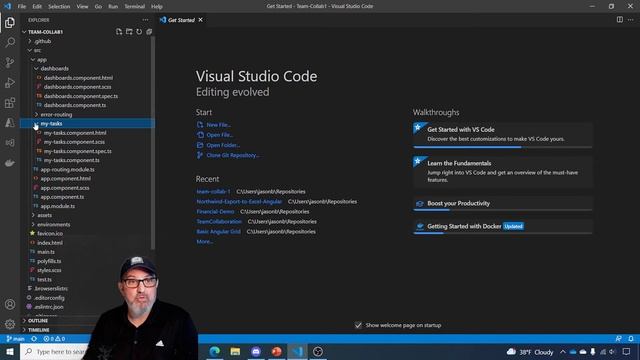Open the Extensions view
The height and width of the screenshot is (360, 640).
point(10,102)
